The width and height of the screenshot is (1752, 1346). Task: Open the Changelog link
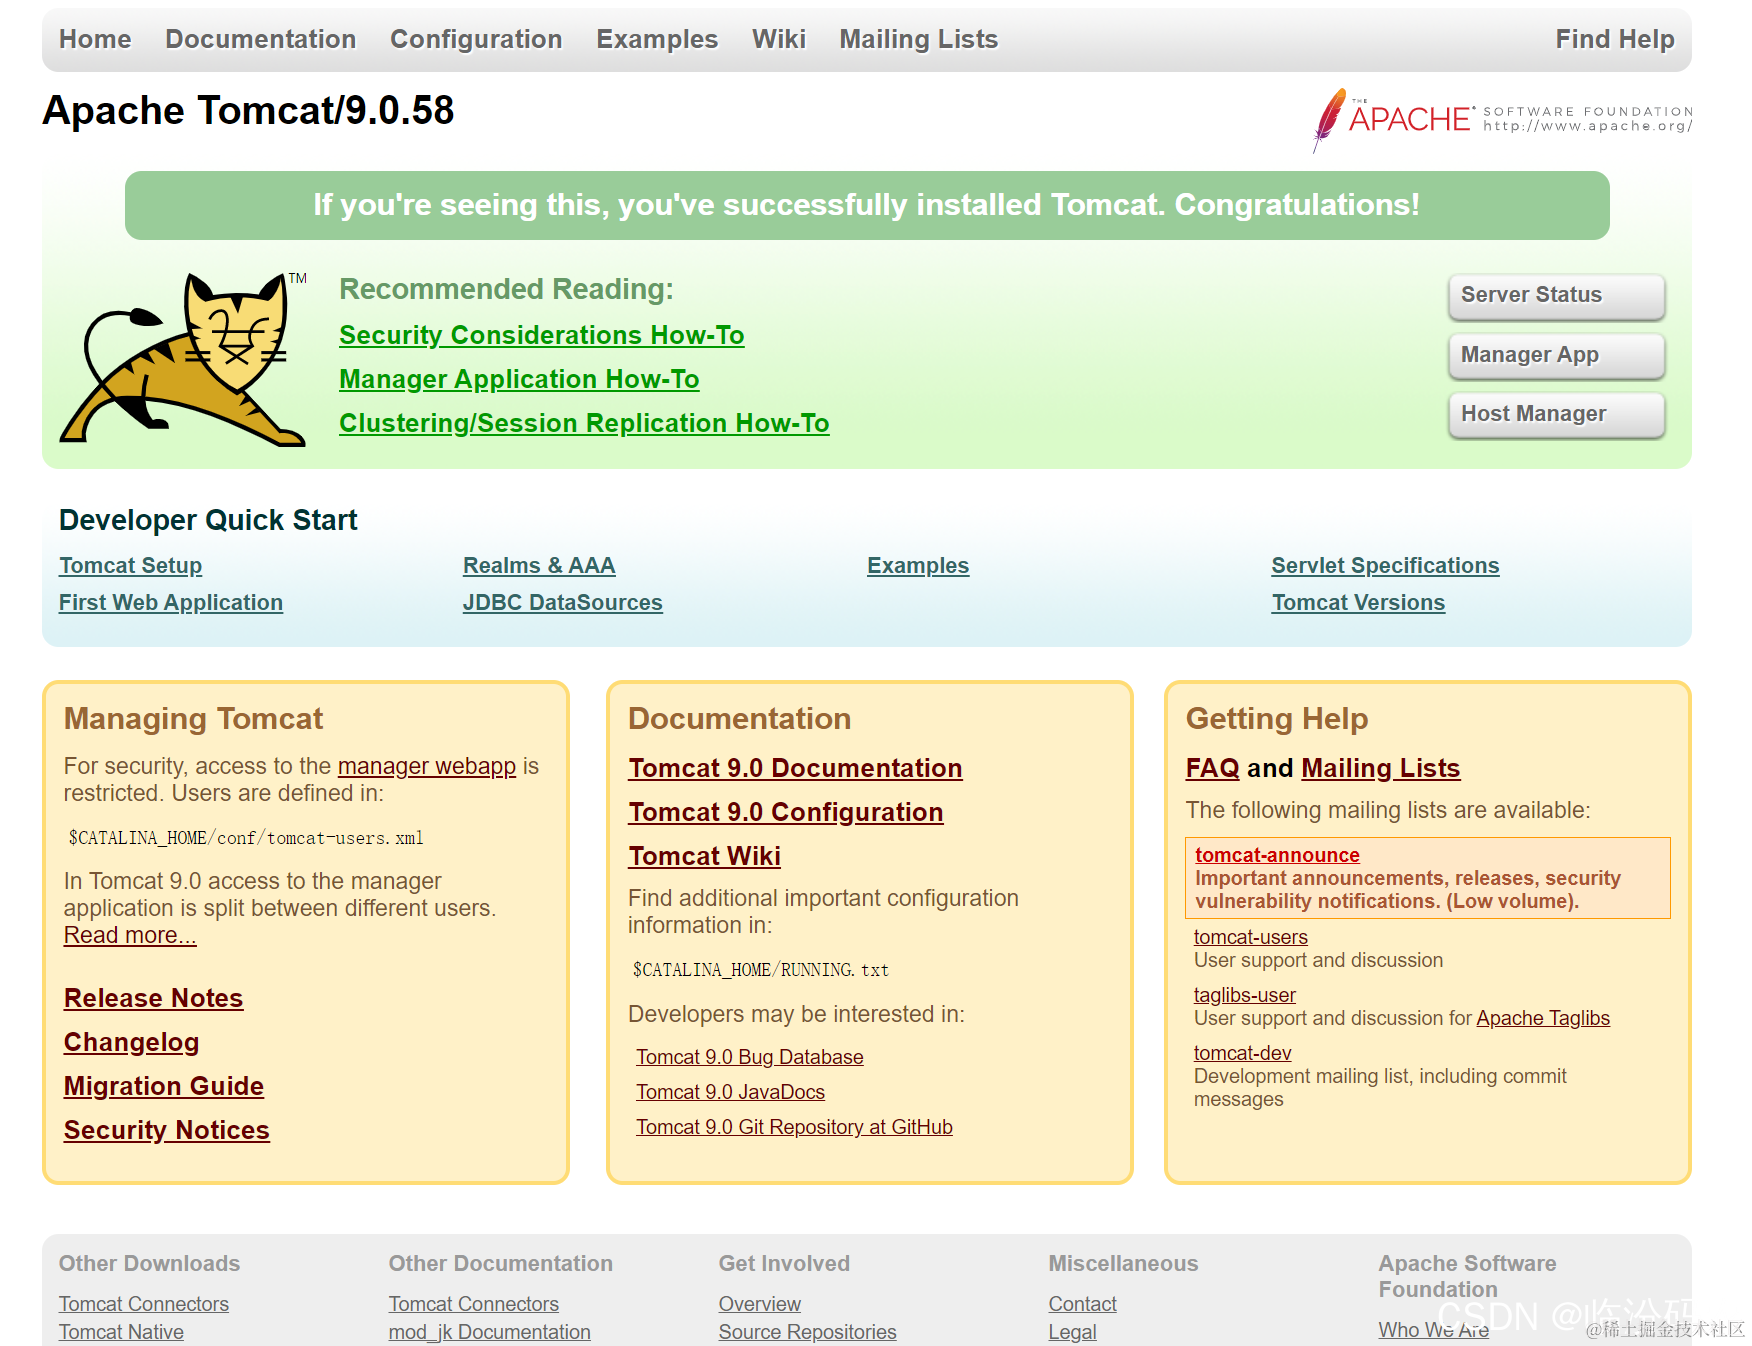tap(132, 1042)
